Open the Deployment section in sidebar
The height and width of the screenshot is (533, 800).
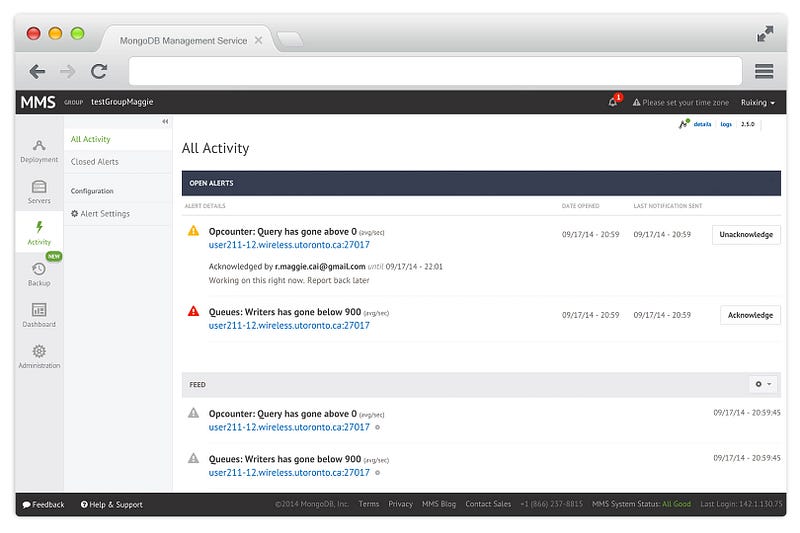(39, 151)
